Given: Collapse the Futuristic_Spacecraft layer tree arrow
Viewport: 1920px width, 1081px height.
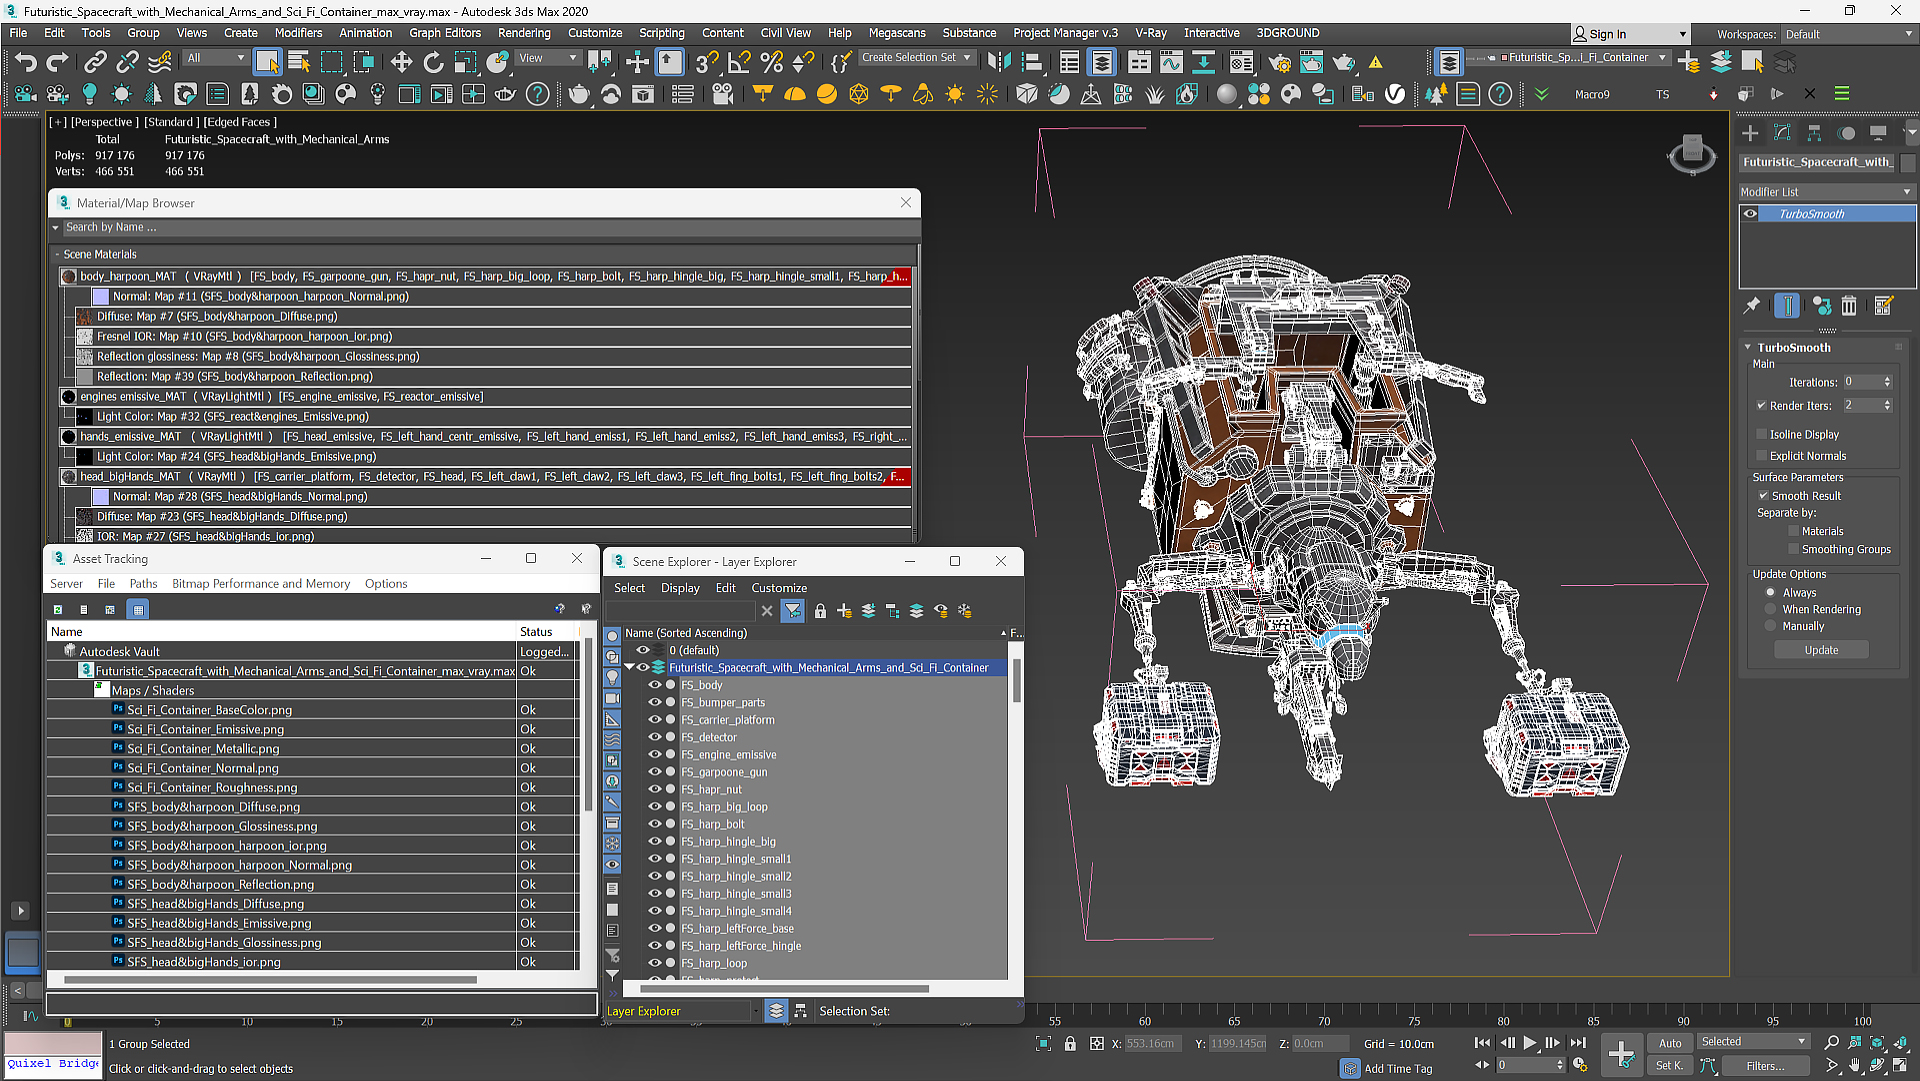Looking at the screenshot, I should (x=629, y=668).
